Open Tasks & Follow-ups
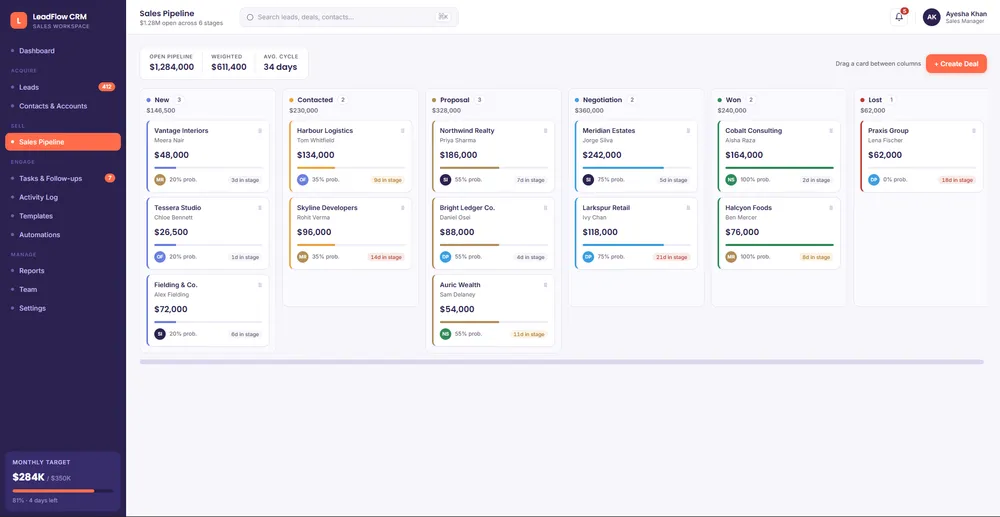The image size is (1000, 517). click(x=62, y=178)
